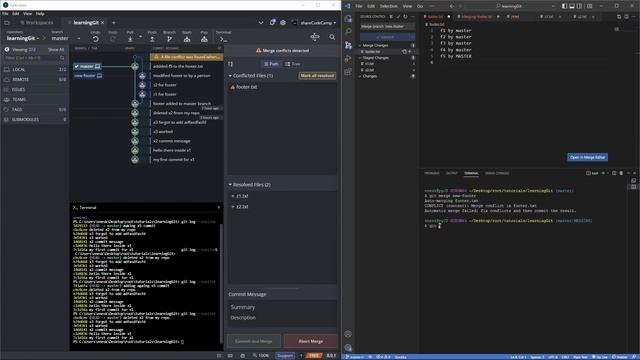Click the Stash icon in GitKraken toolbar

187,39
